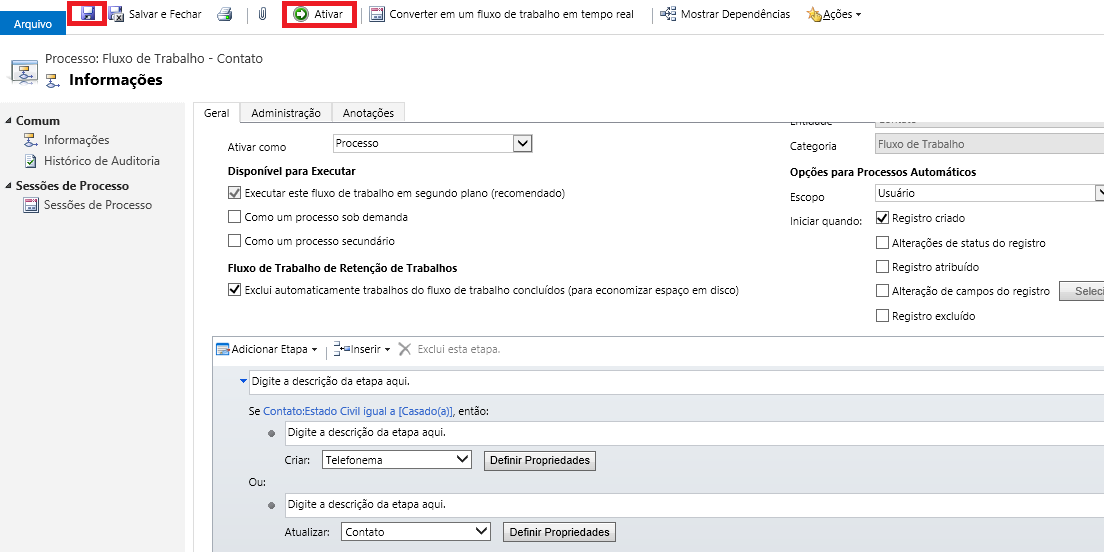The image size is (1104, 552).
Task: Open the Contato:Estado Civil condition link
Action: tap(358, 411)
